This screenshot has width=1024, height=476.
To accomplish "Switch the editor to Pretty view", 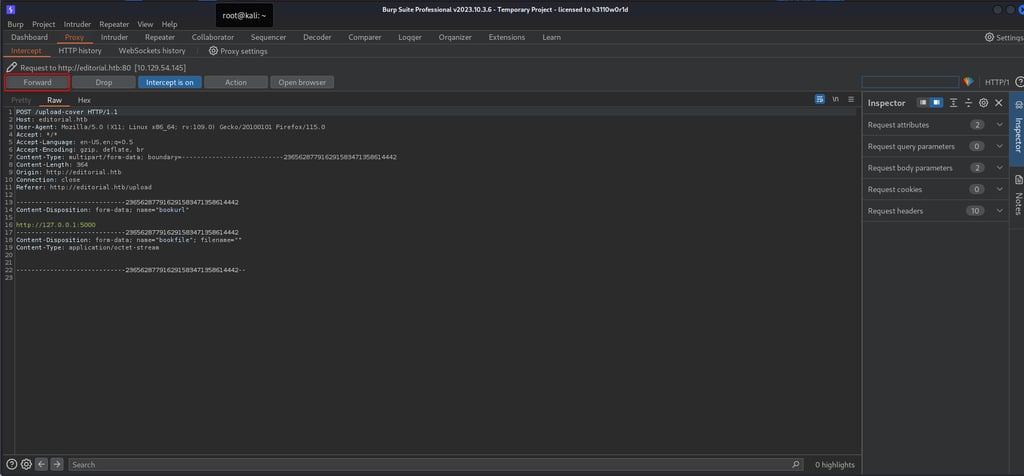I will 21,100.
